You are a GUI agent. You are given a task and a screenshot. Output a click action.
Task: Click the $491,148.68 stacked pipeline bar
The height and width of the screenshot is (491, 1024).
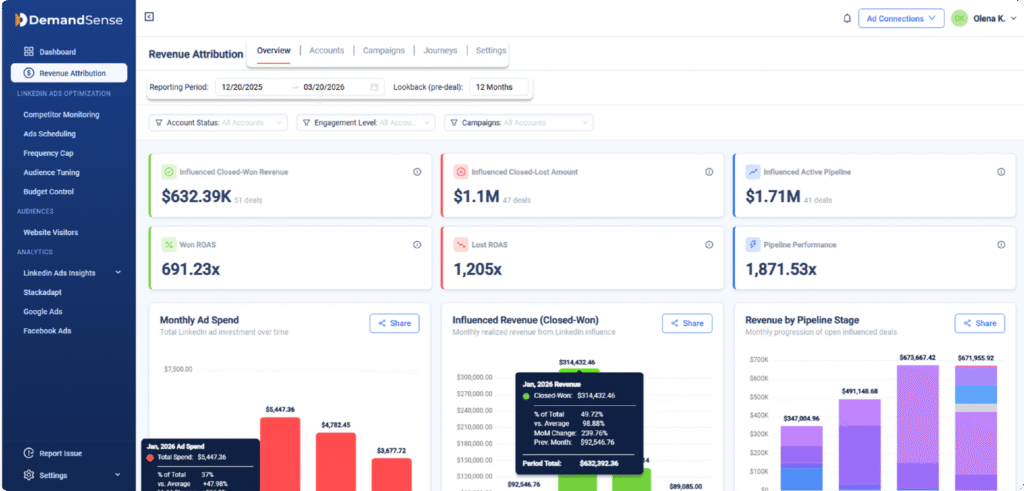pyautogui.click(x=859, y=445)
